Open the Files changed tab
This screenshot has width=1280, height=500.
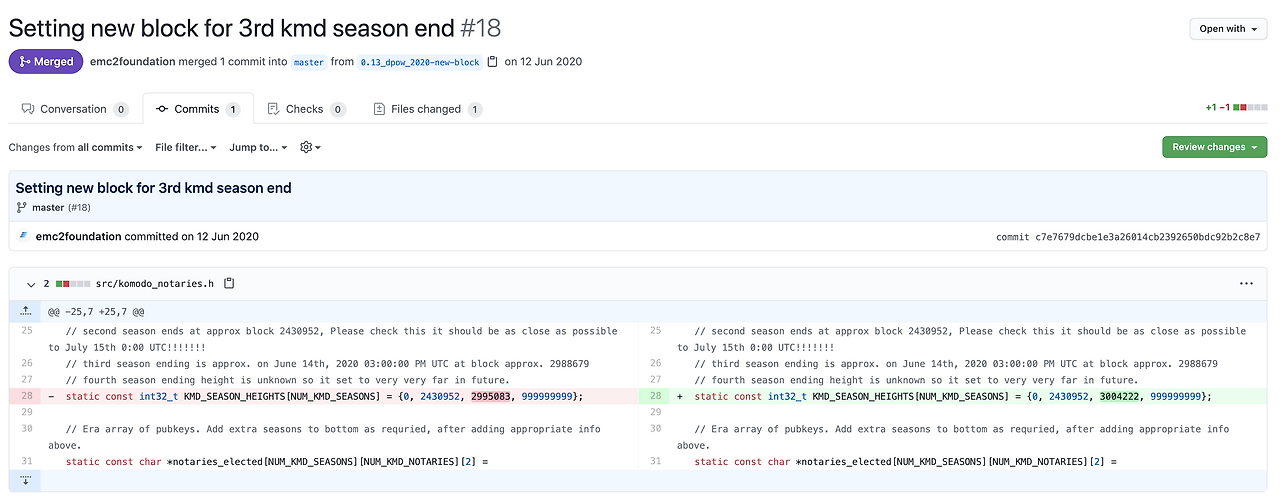tap(427, 109)
